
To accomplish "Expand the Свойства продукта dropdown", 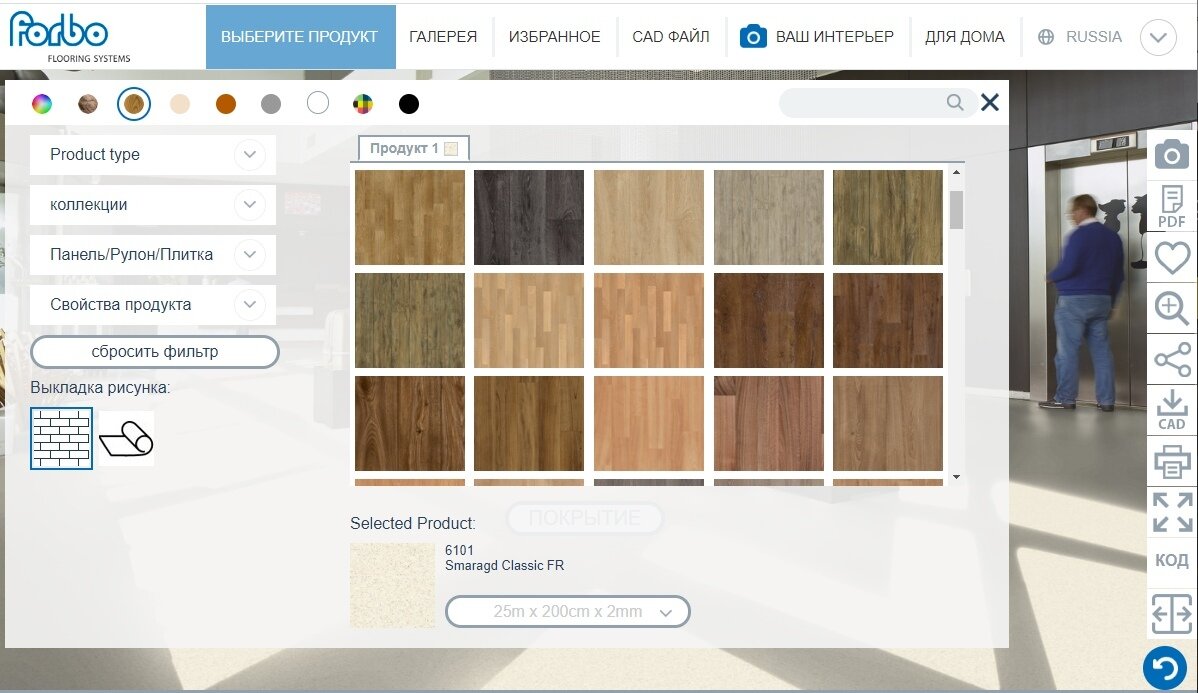I will click(x=153, y=305).
